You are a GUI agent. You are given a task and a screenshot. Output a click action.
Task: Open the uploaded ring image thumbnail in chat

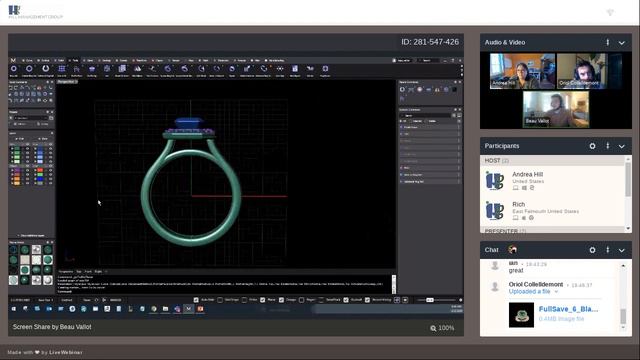coord(521,315)
